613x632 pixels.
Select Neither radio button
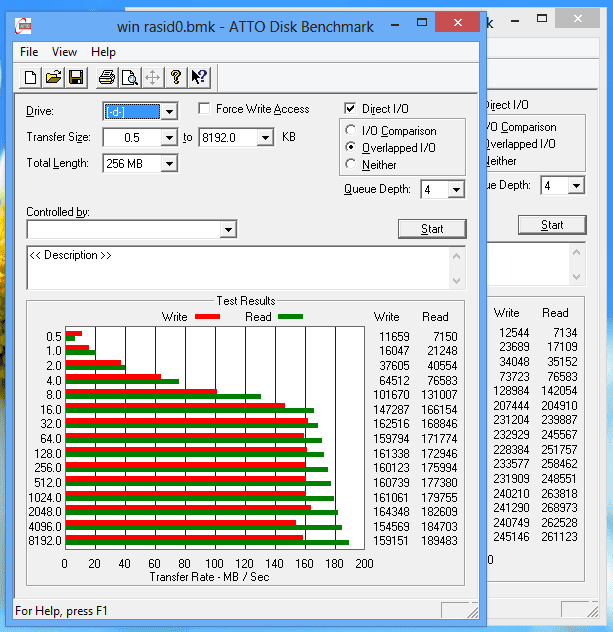[351, 164]
